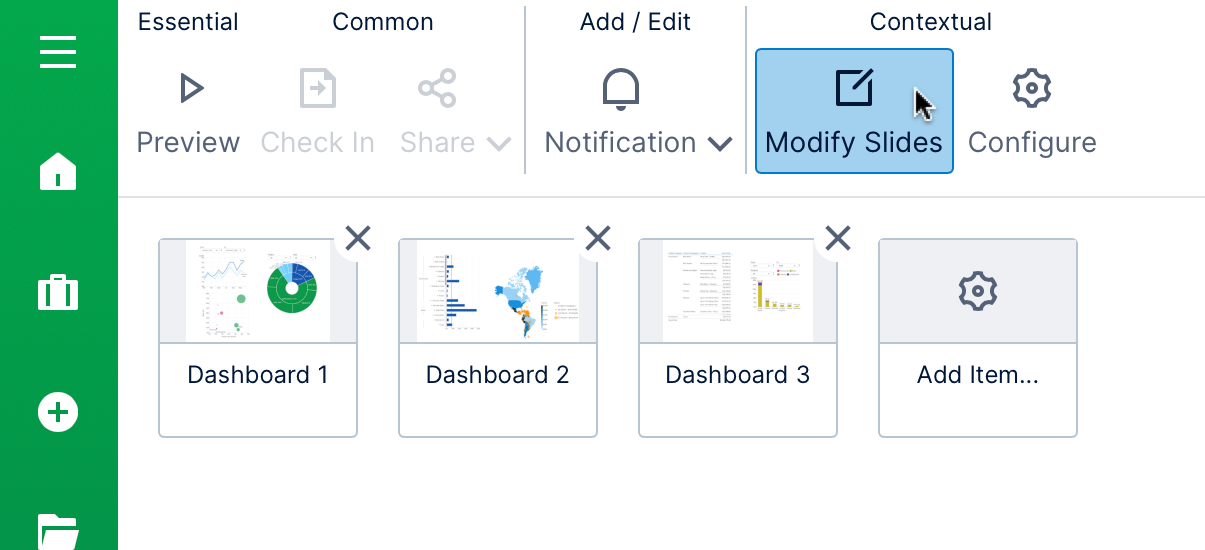This screenshot has height=550, width=1205.
Task: Open the folder explorer icon
Action: pyautogui.click(x=58, y=530)
